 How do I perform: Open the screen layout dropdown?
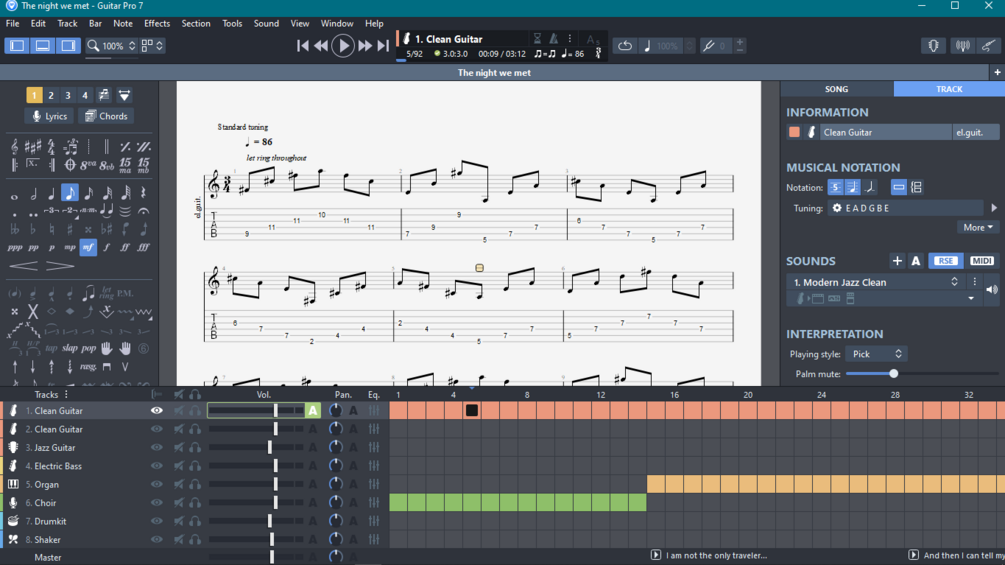pos(153,45)
